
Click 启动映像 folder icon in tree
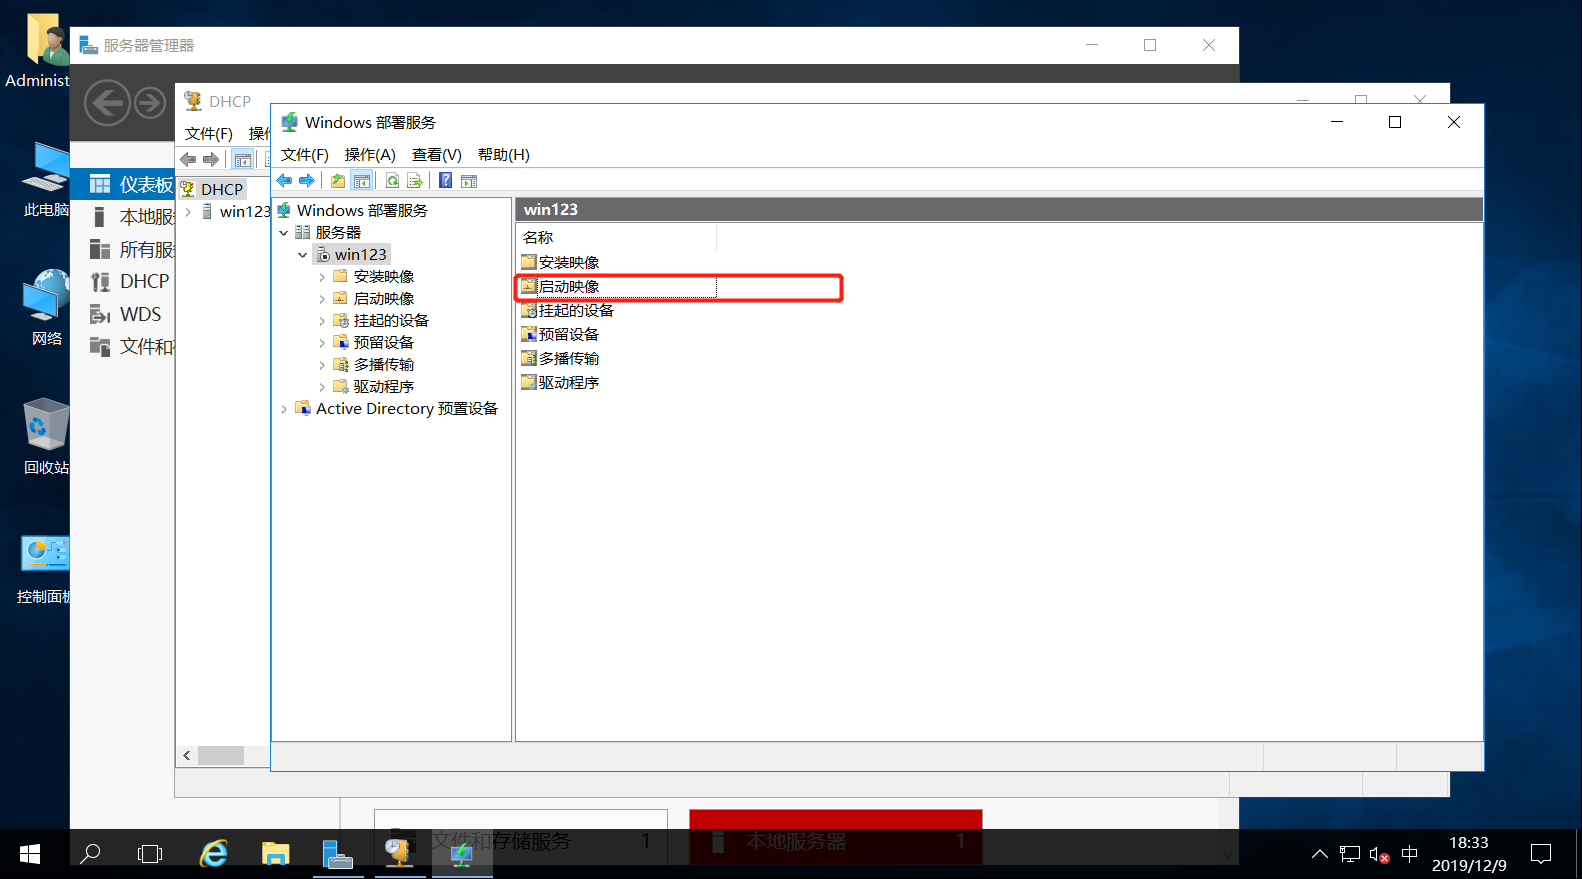(x=340, y=299)
